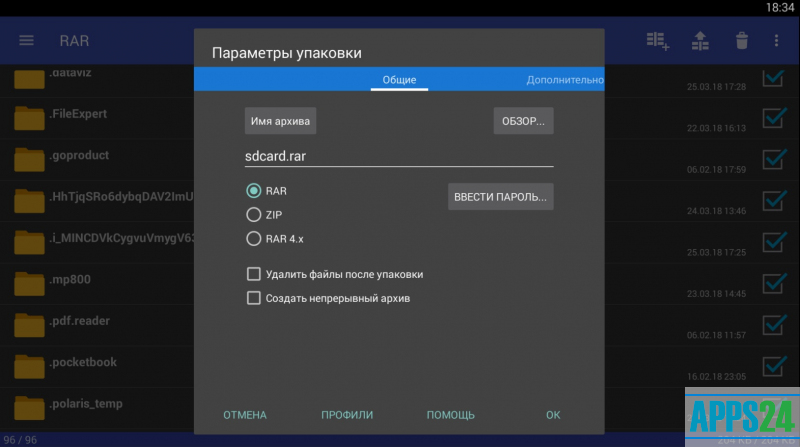This screenshot has height=447, width=800.
Task: Tap the extract archive icon
Action: coord(700,41)
